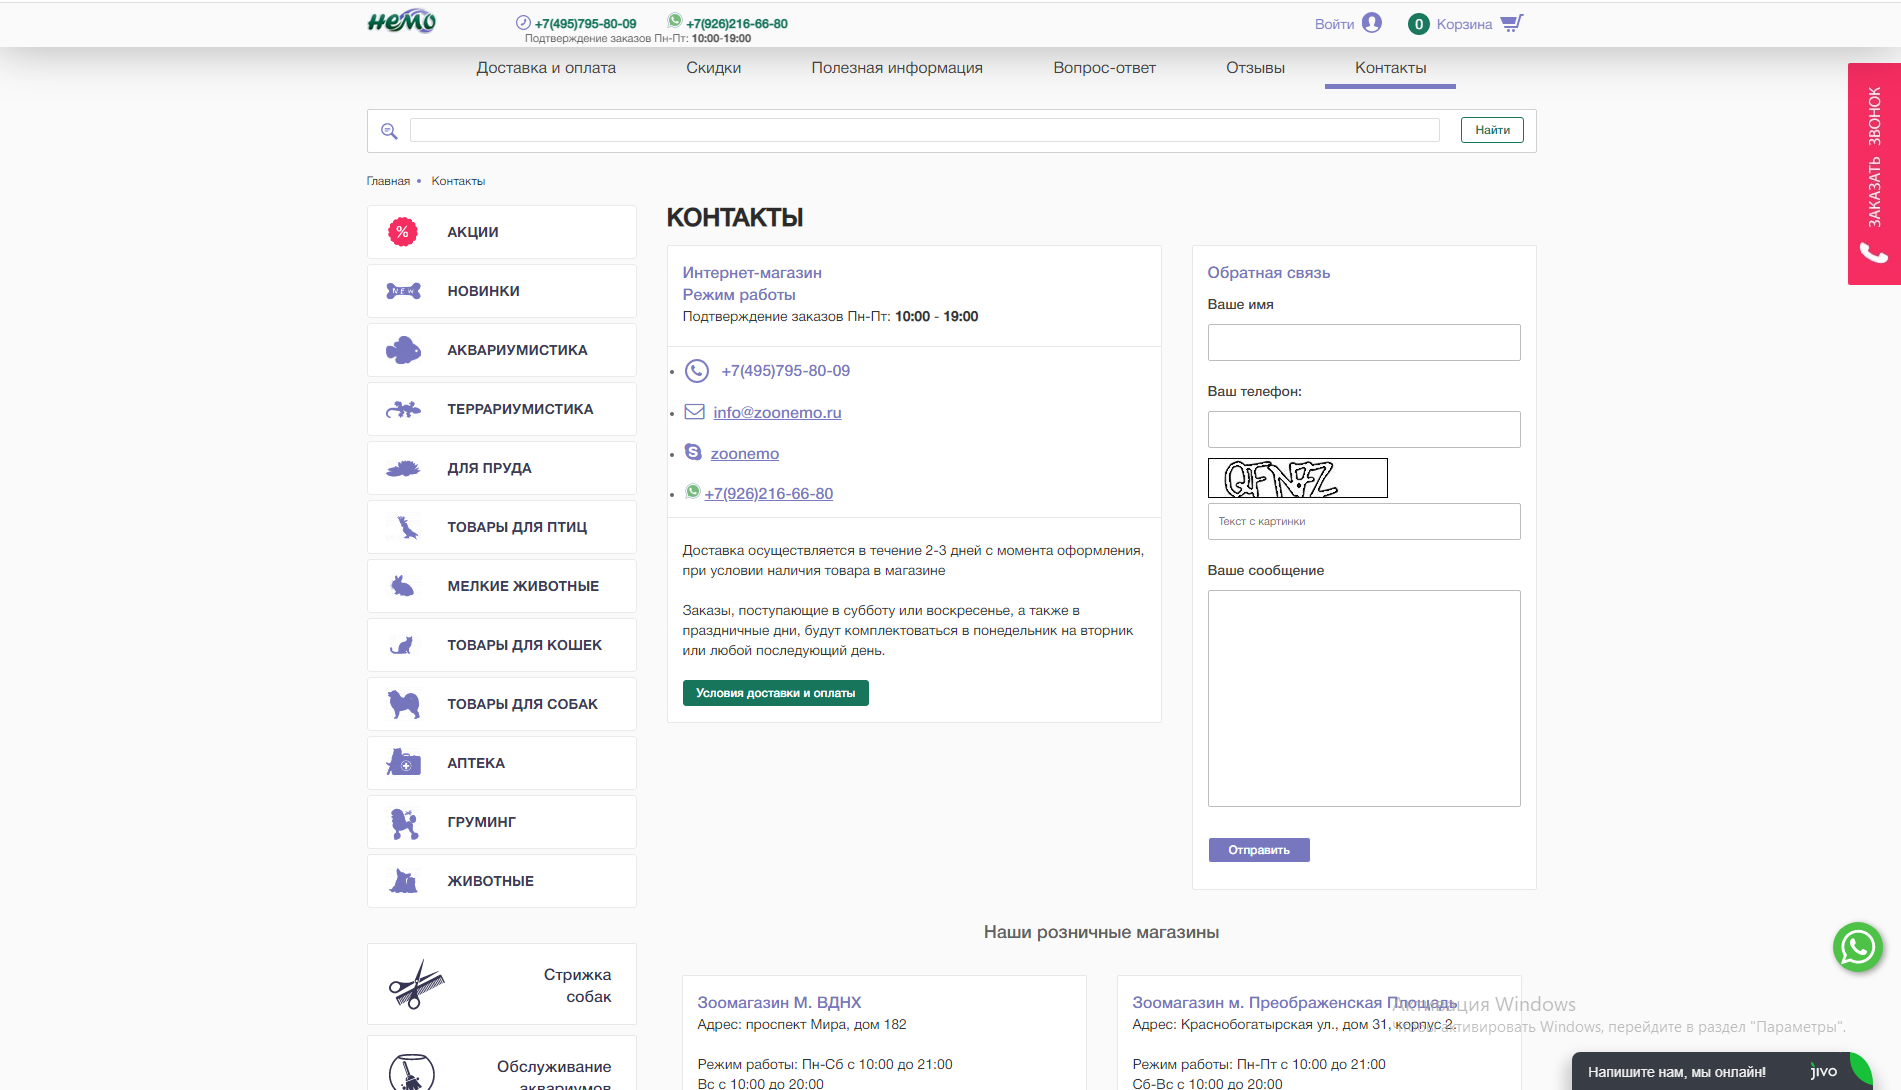The image size is (1901, 1090).
Task: Open Зоомагазин м. Преображенская Площадь link
Action: pos(1294,1002)
